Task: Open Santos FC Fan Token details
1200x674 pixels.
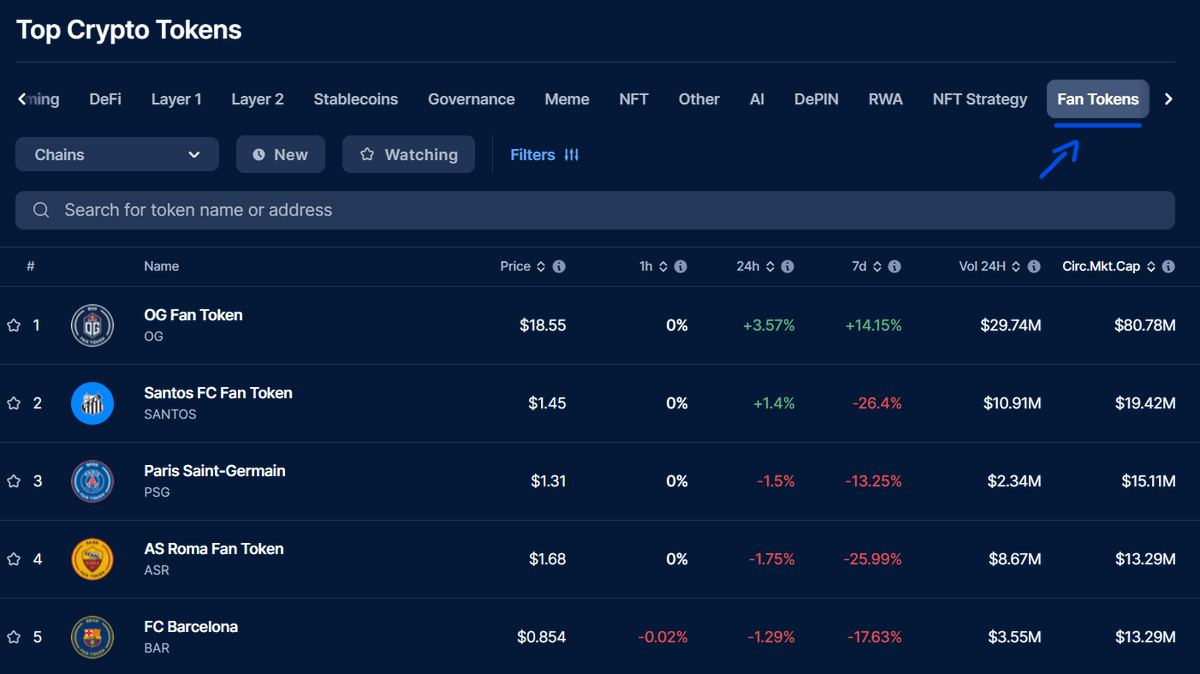Action: point(218,393)
